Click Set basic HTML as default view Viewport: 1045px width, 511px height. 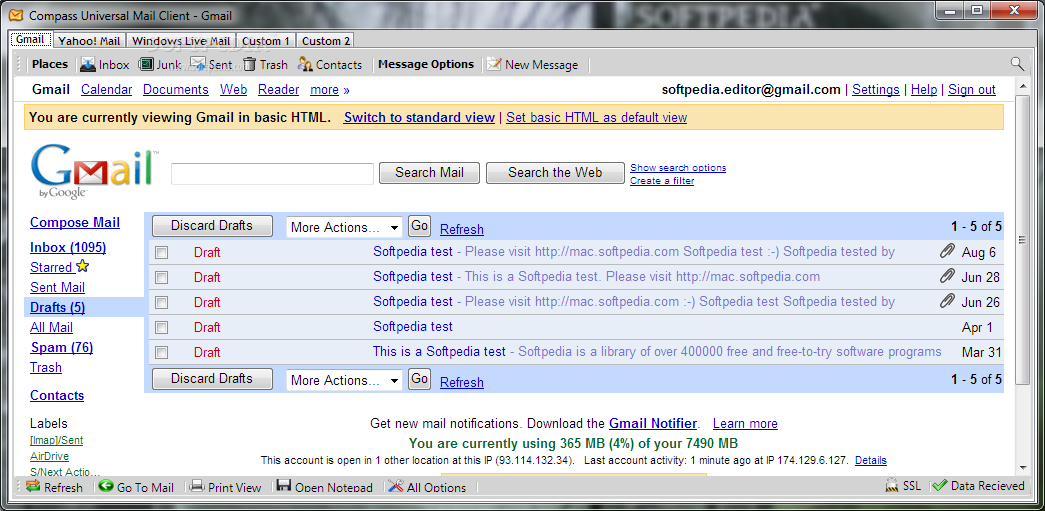(x=596, y=118)
